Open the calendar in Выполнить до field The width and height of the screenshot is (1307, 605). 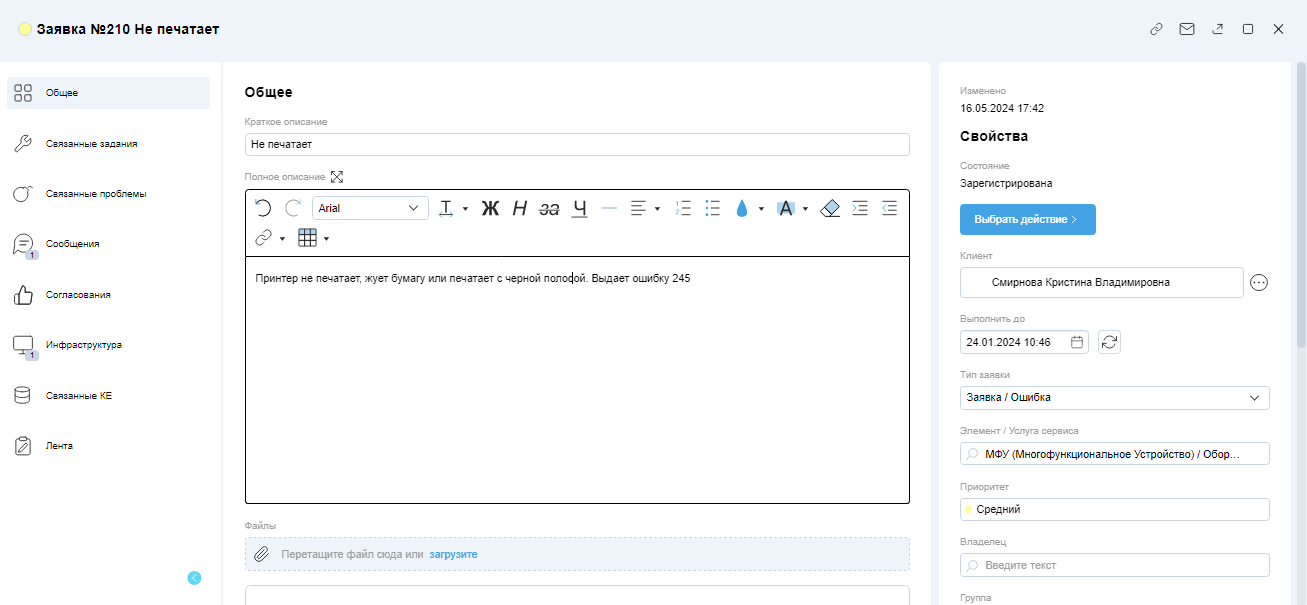pos(1077,342)
